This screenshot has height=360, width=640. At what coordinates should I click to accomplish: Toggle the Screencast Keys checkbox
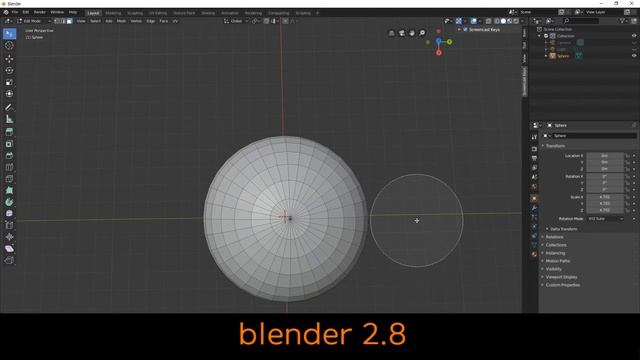(465, 30)
